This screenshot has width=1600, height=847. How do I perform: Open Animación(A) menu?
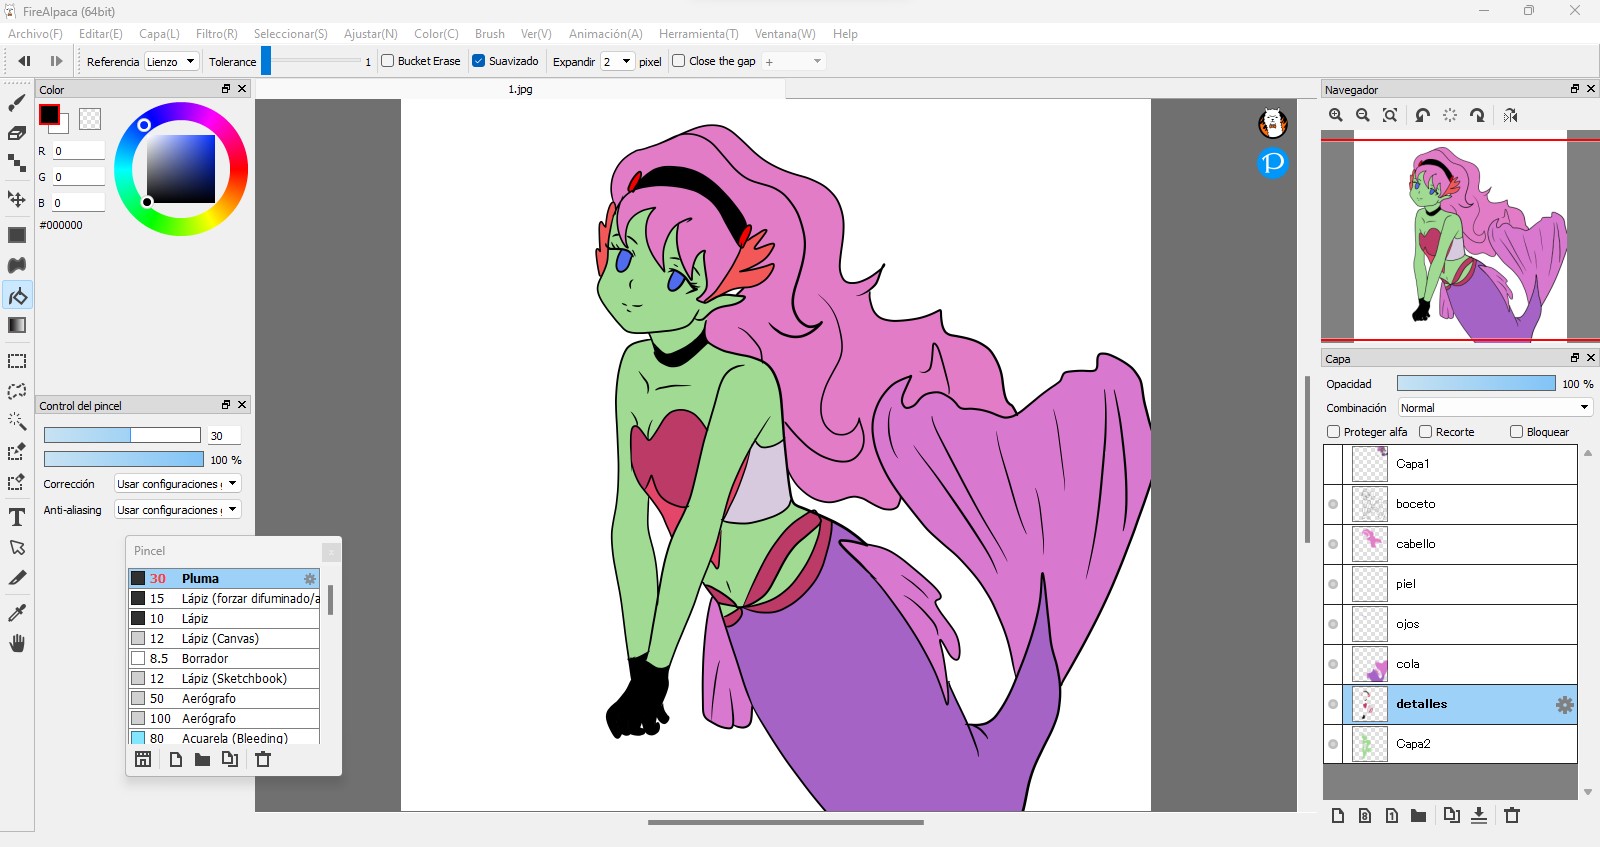[606, 34]
